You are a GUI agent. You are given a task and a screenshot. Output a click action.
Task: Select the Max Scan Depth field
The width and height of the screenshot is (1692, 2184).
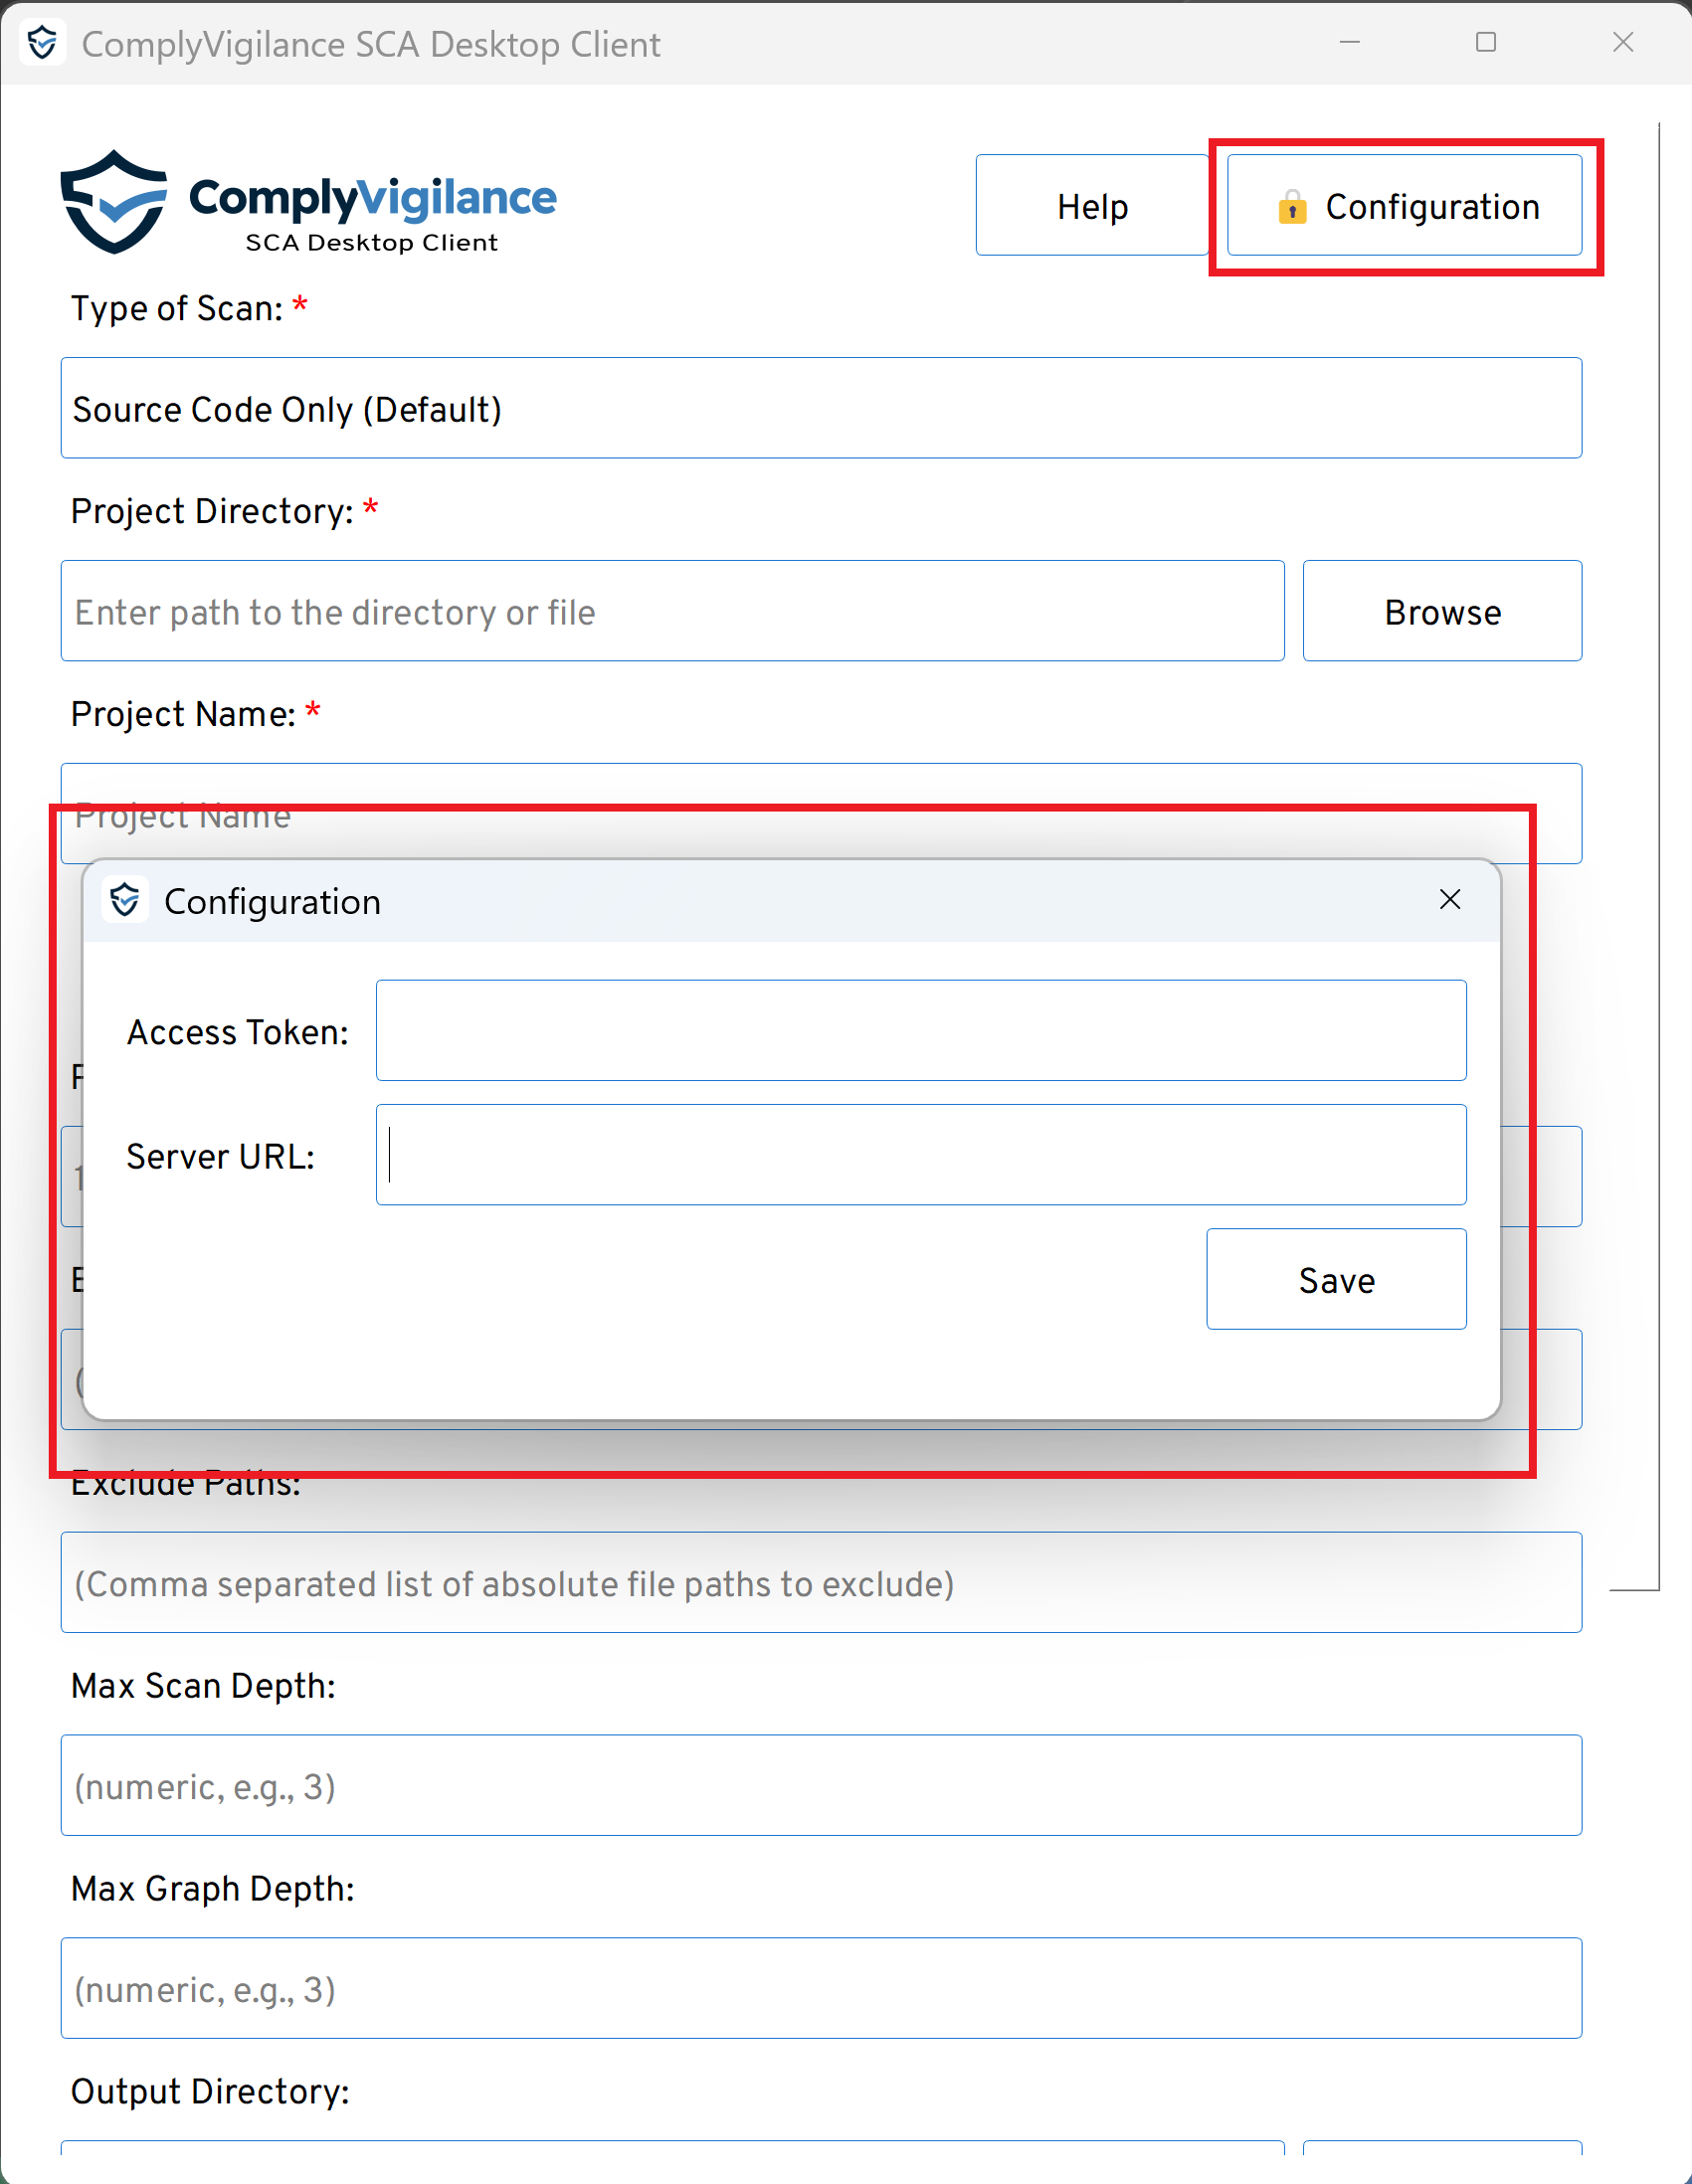(x=820, y=1786)
